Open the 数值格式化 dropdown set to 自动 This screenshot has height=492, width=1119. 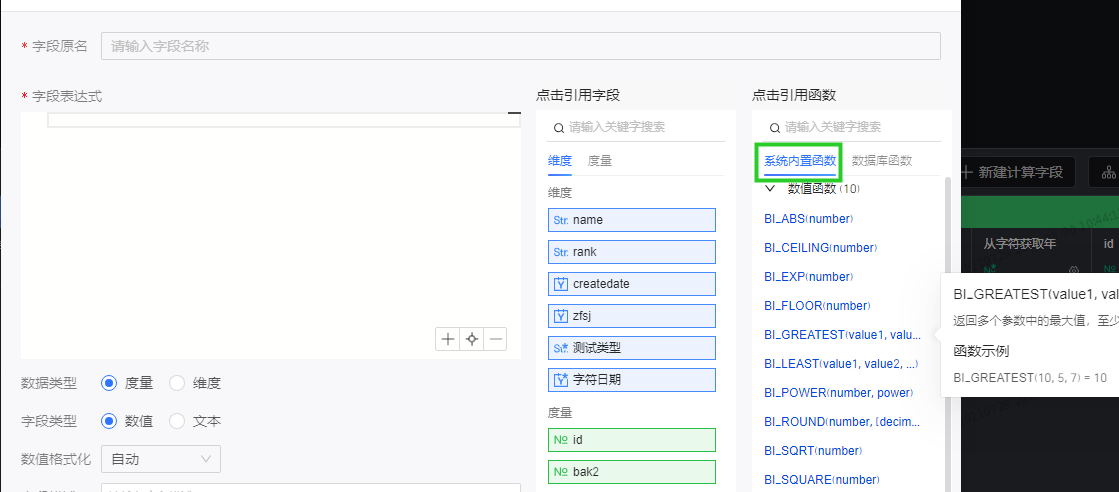point(161,459)
